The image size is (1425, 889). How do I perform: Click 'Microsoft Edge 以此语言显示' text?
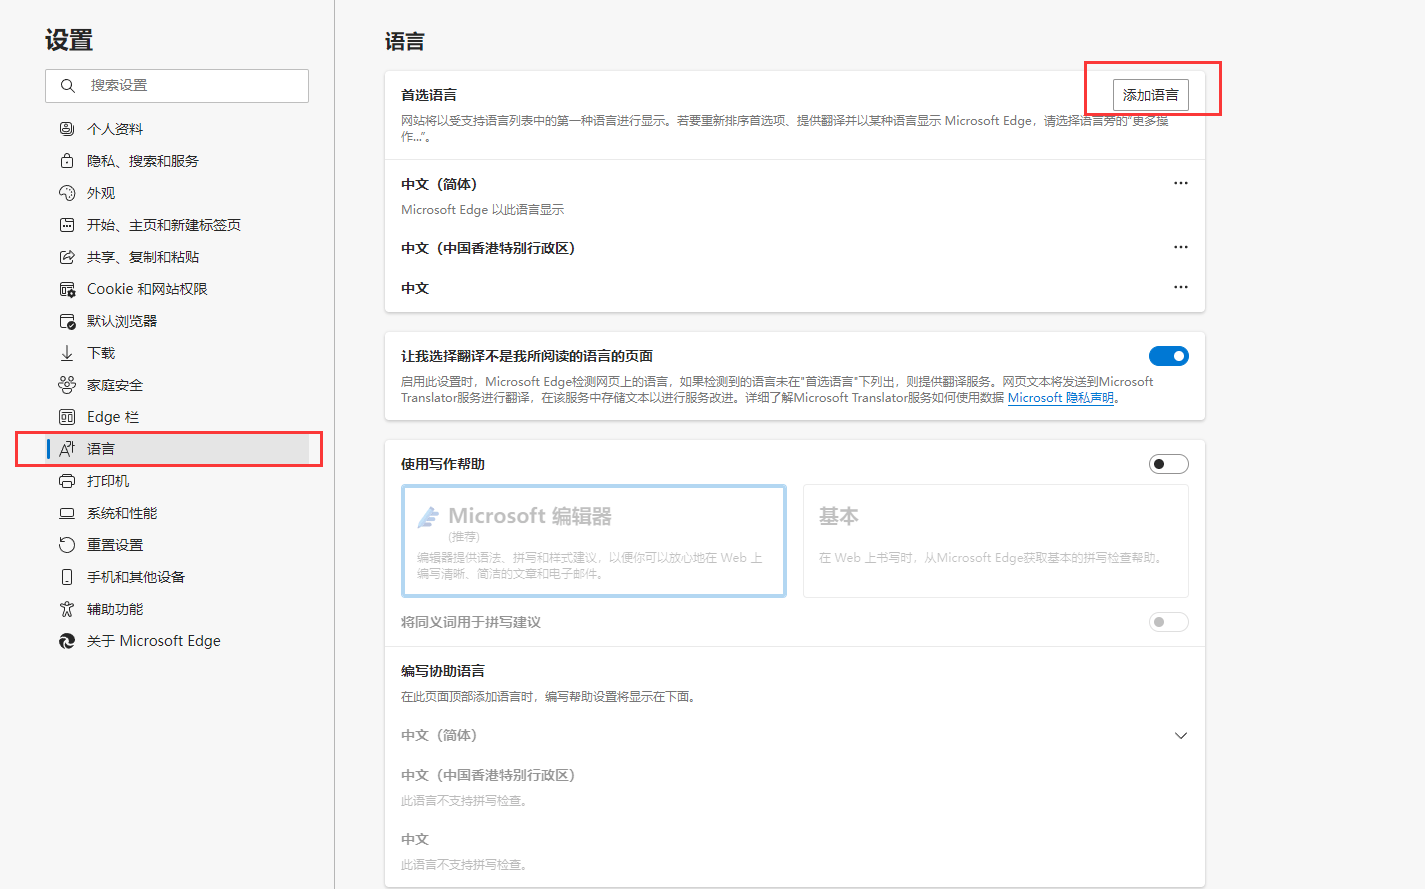click(482, 210)
